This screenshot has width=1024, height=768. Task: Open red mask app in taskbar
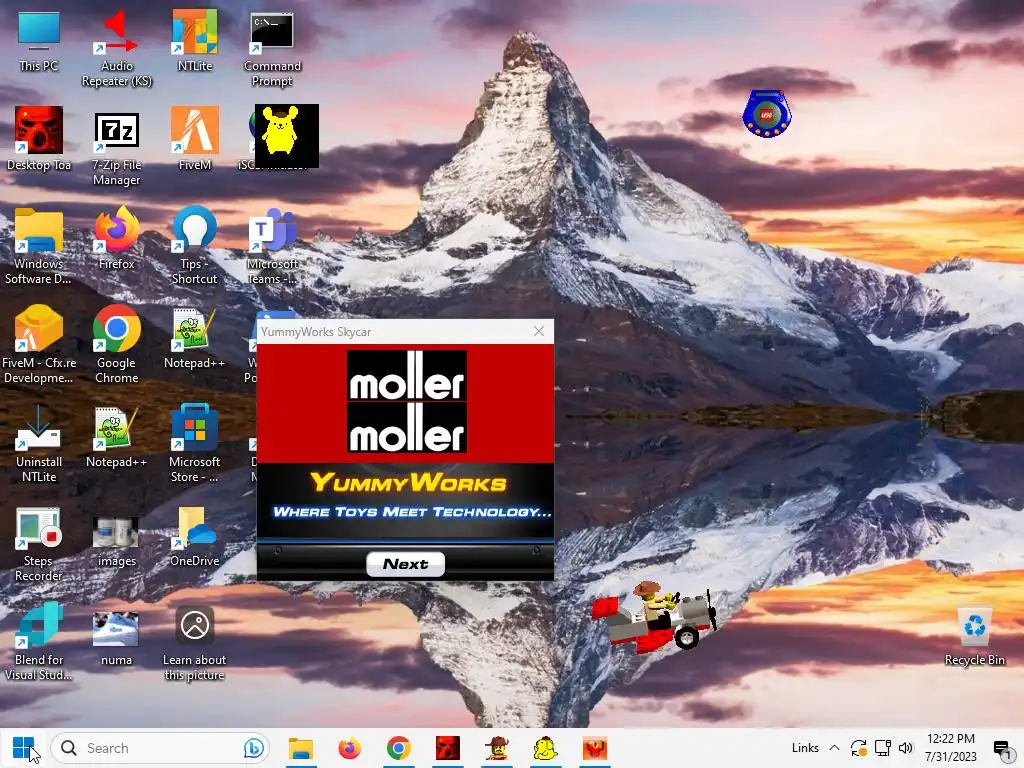[x=447, y=748]
